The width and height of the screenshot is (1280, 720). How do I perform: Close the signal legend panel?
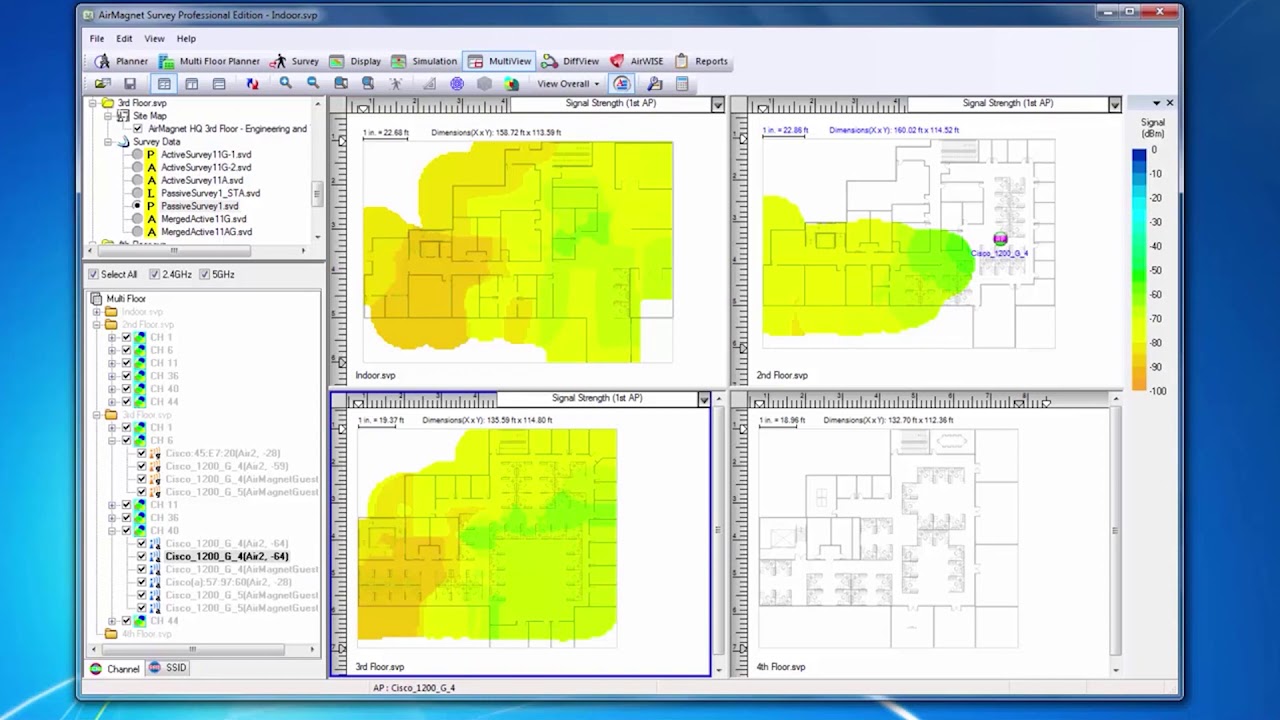[x=1170, y=103]
